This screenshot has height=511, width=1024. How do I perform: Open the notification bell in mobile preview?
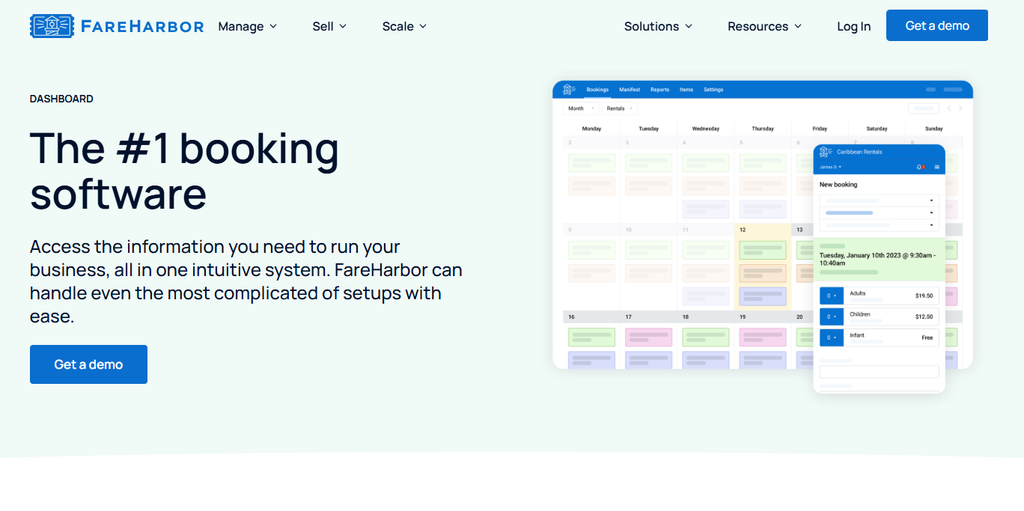(920, 167)
